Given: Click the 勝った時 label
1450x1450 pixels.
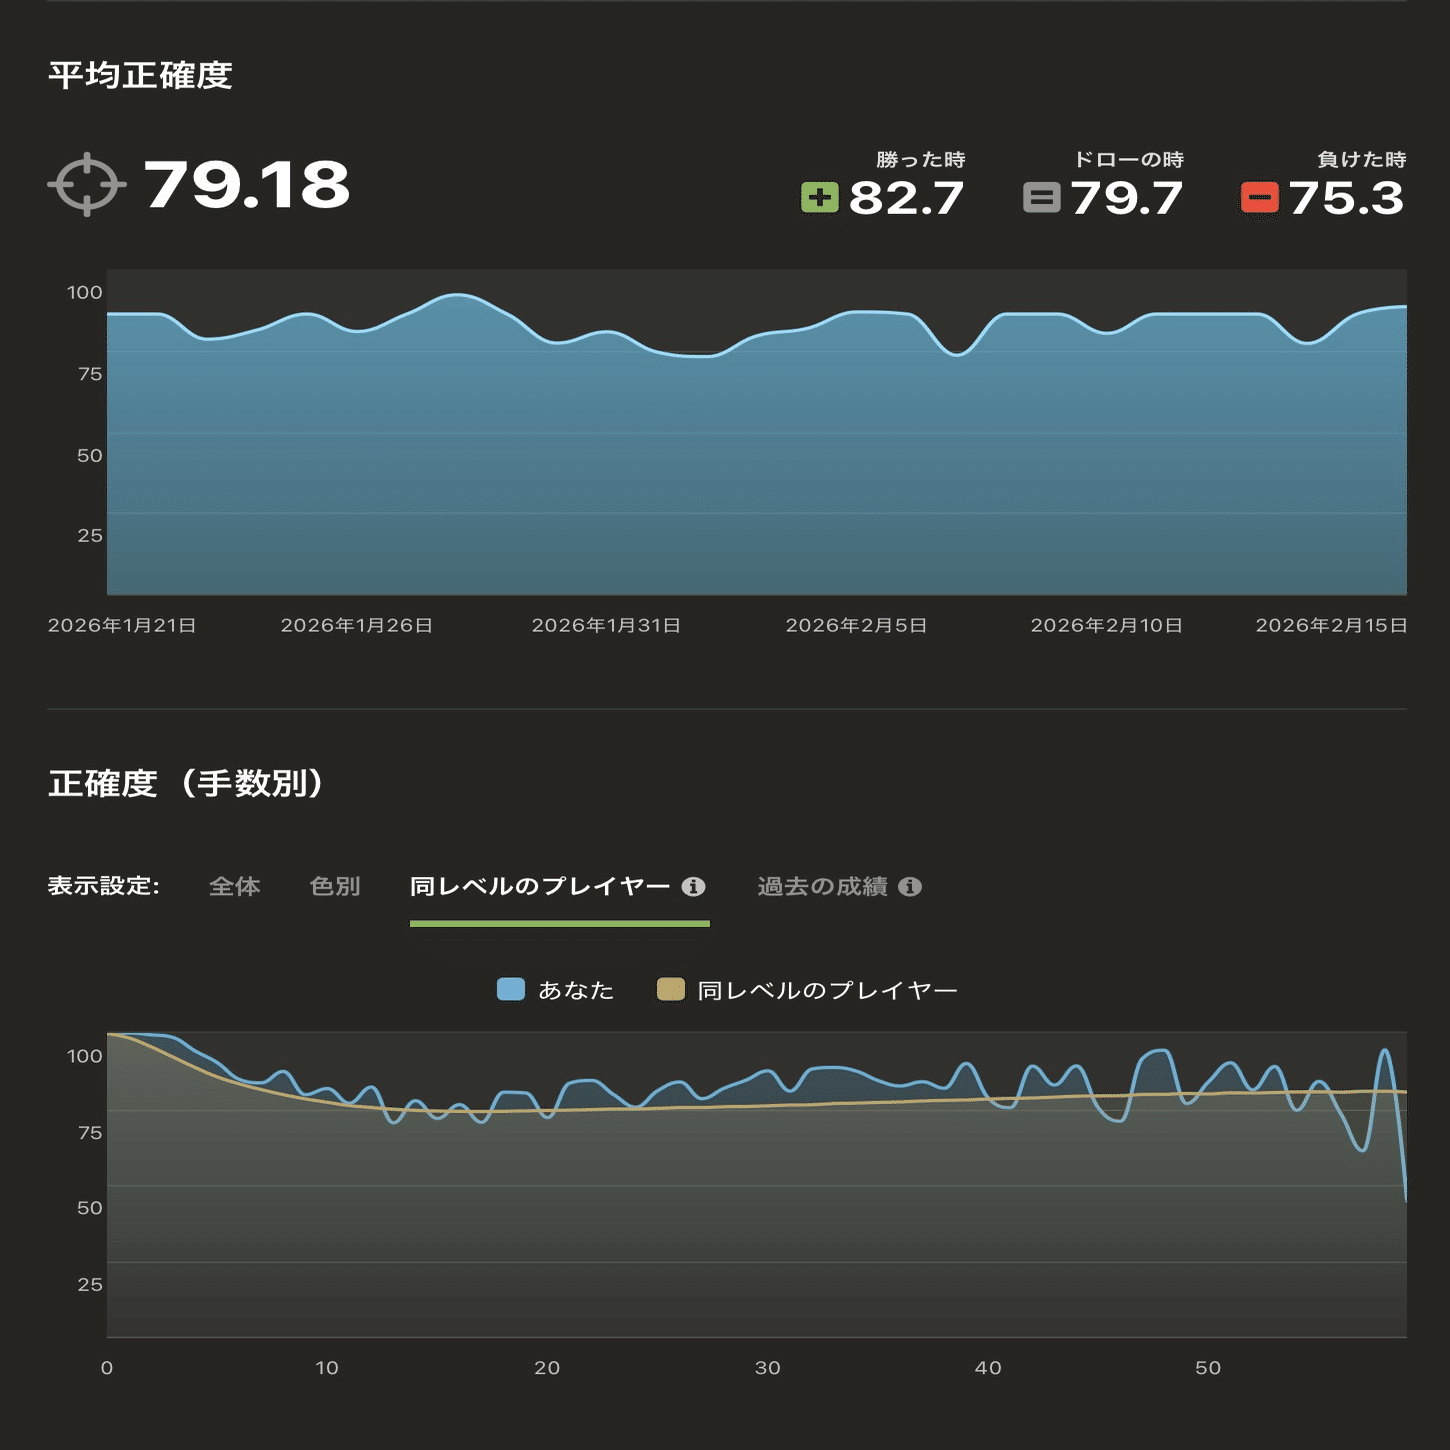Looking at the screenshot, I should click(921, 160).
